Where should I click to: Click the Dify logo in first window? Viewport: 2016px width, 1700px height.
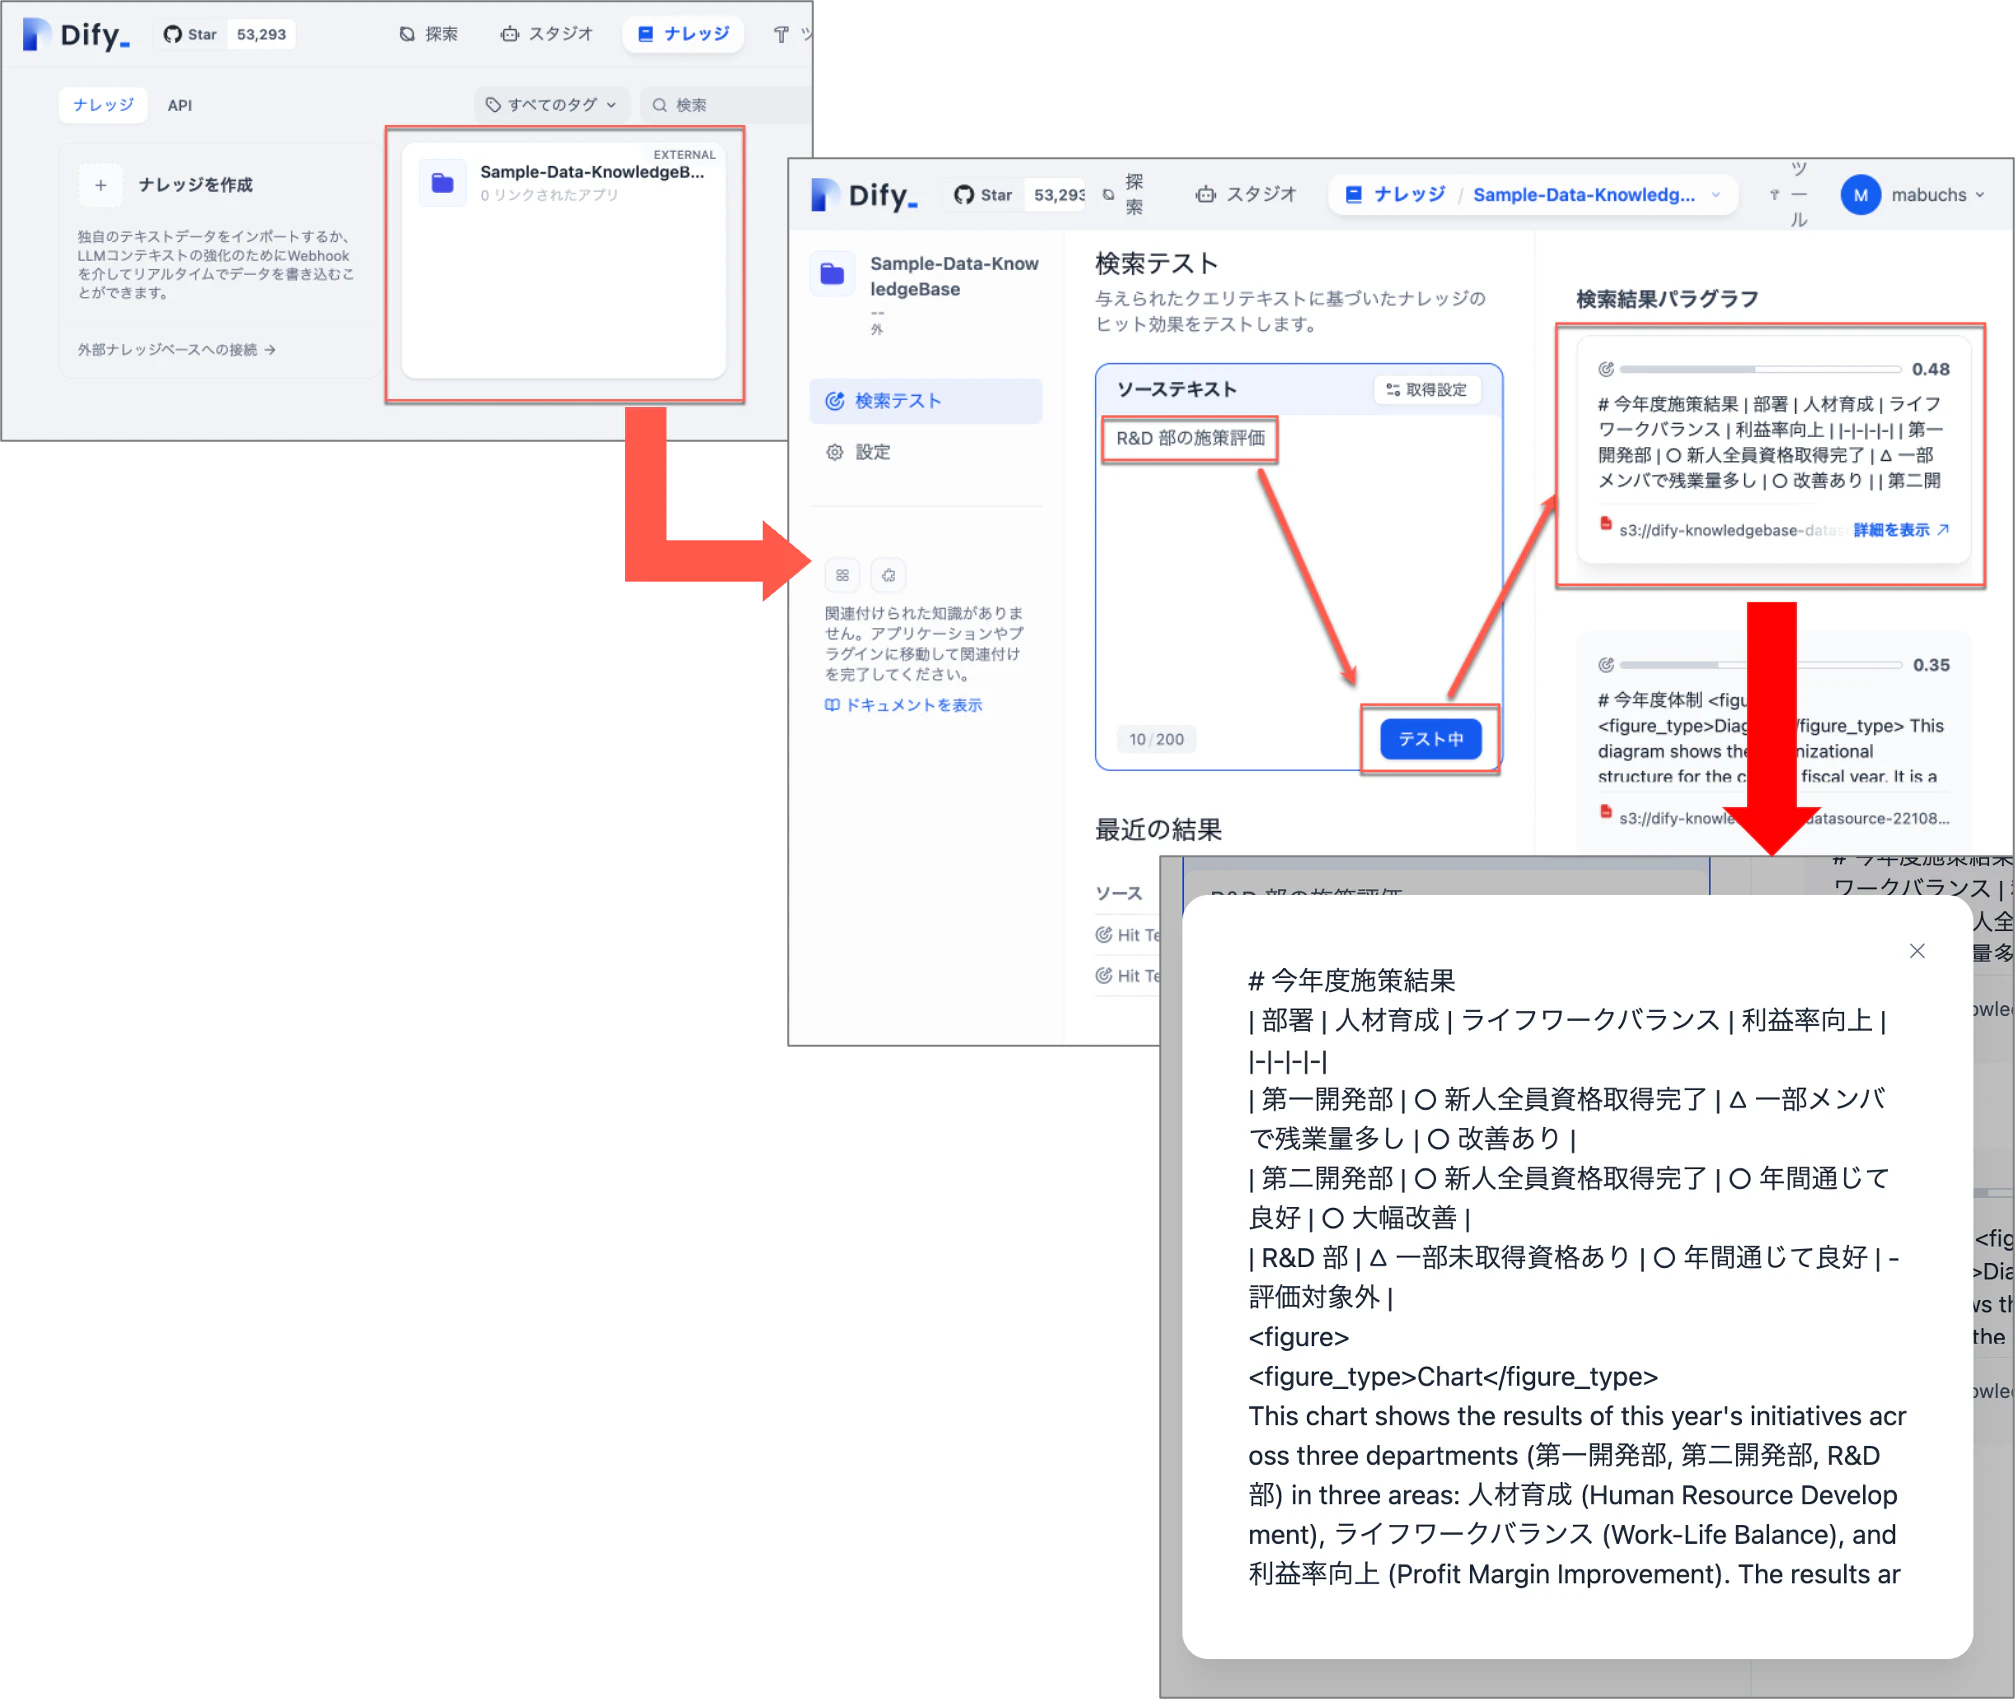[x=76, y=34]
